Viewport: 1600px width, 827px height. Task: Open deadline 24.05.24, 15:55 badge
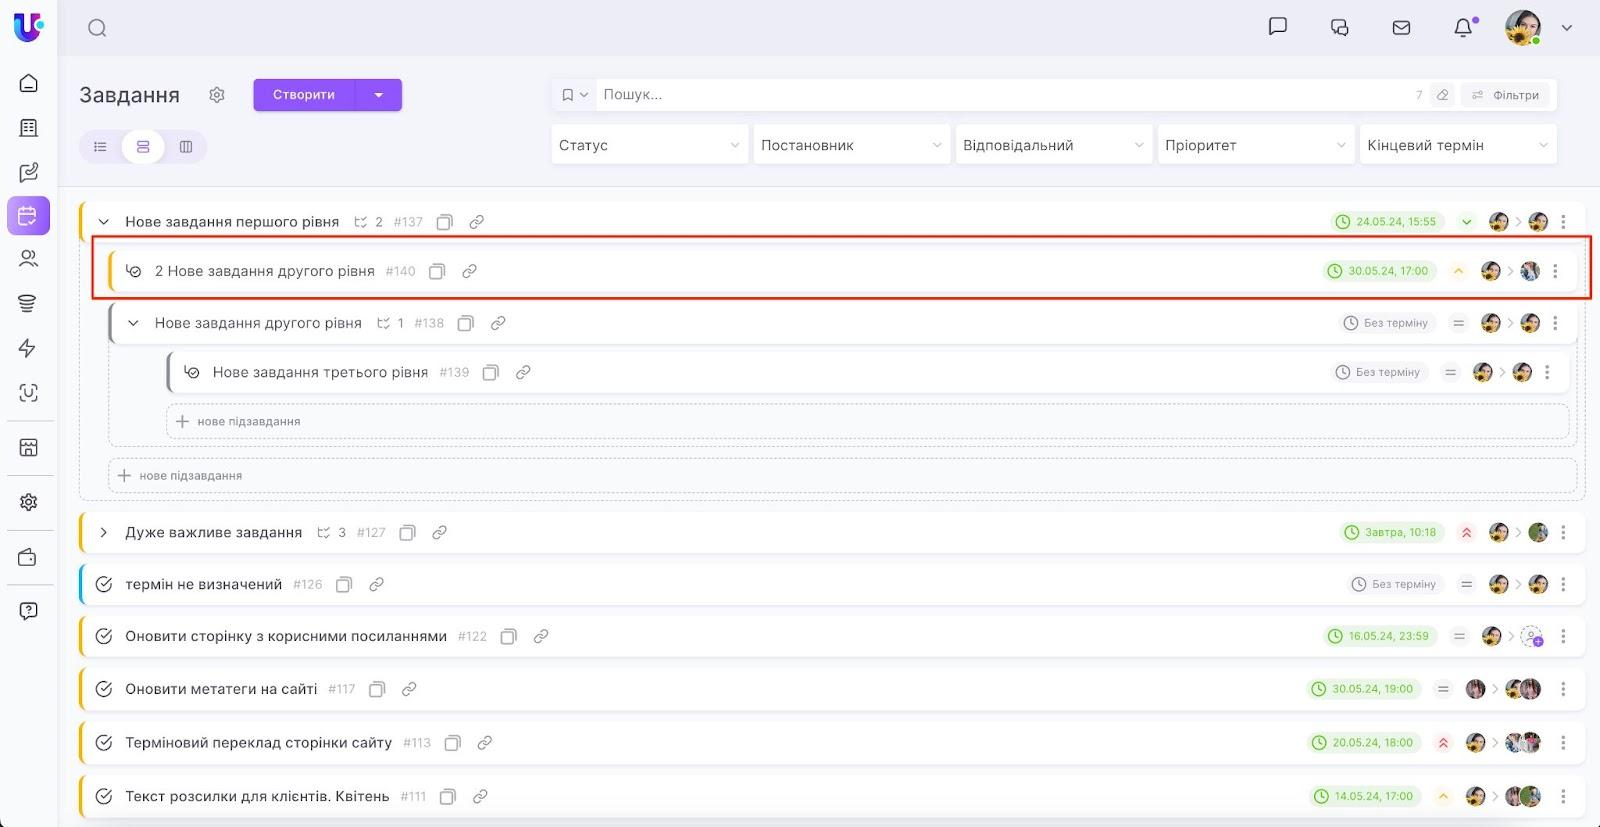pos(1387,222)
